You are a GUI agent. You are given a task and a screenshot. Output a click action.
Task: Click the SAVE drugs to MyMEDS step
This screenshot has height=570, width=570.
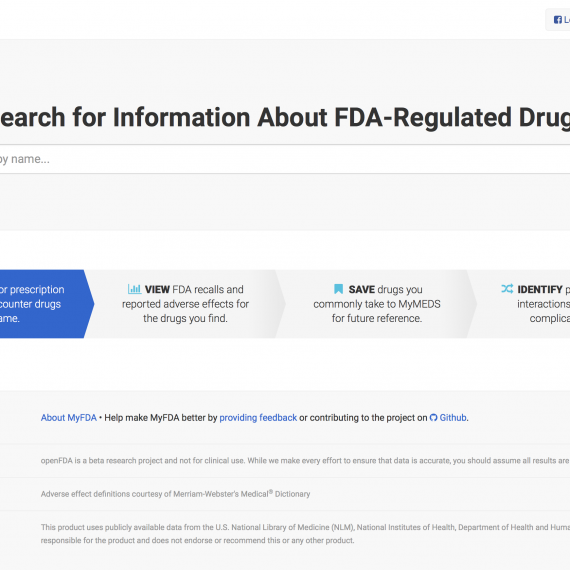(377, 304)
